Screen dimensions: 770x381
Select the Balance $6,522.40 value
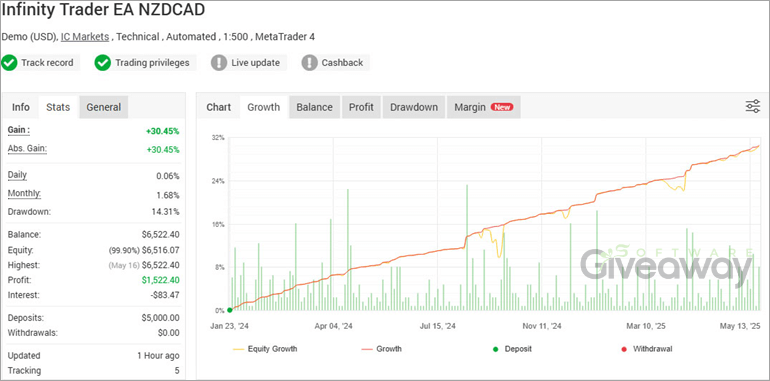click(161, 235)
